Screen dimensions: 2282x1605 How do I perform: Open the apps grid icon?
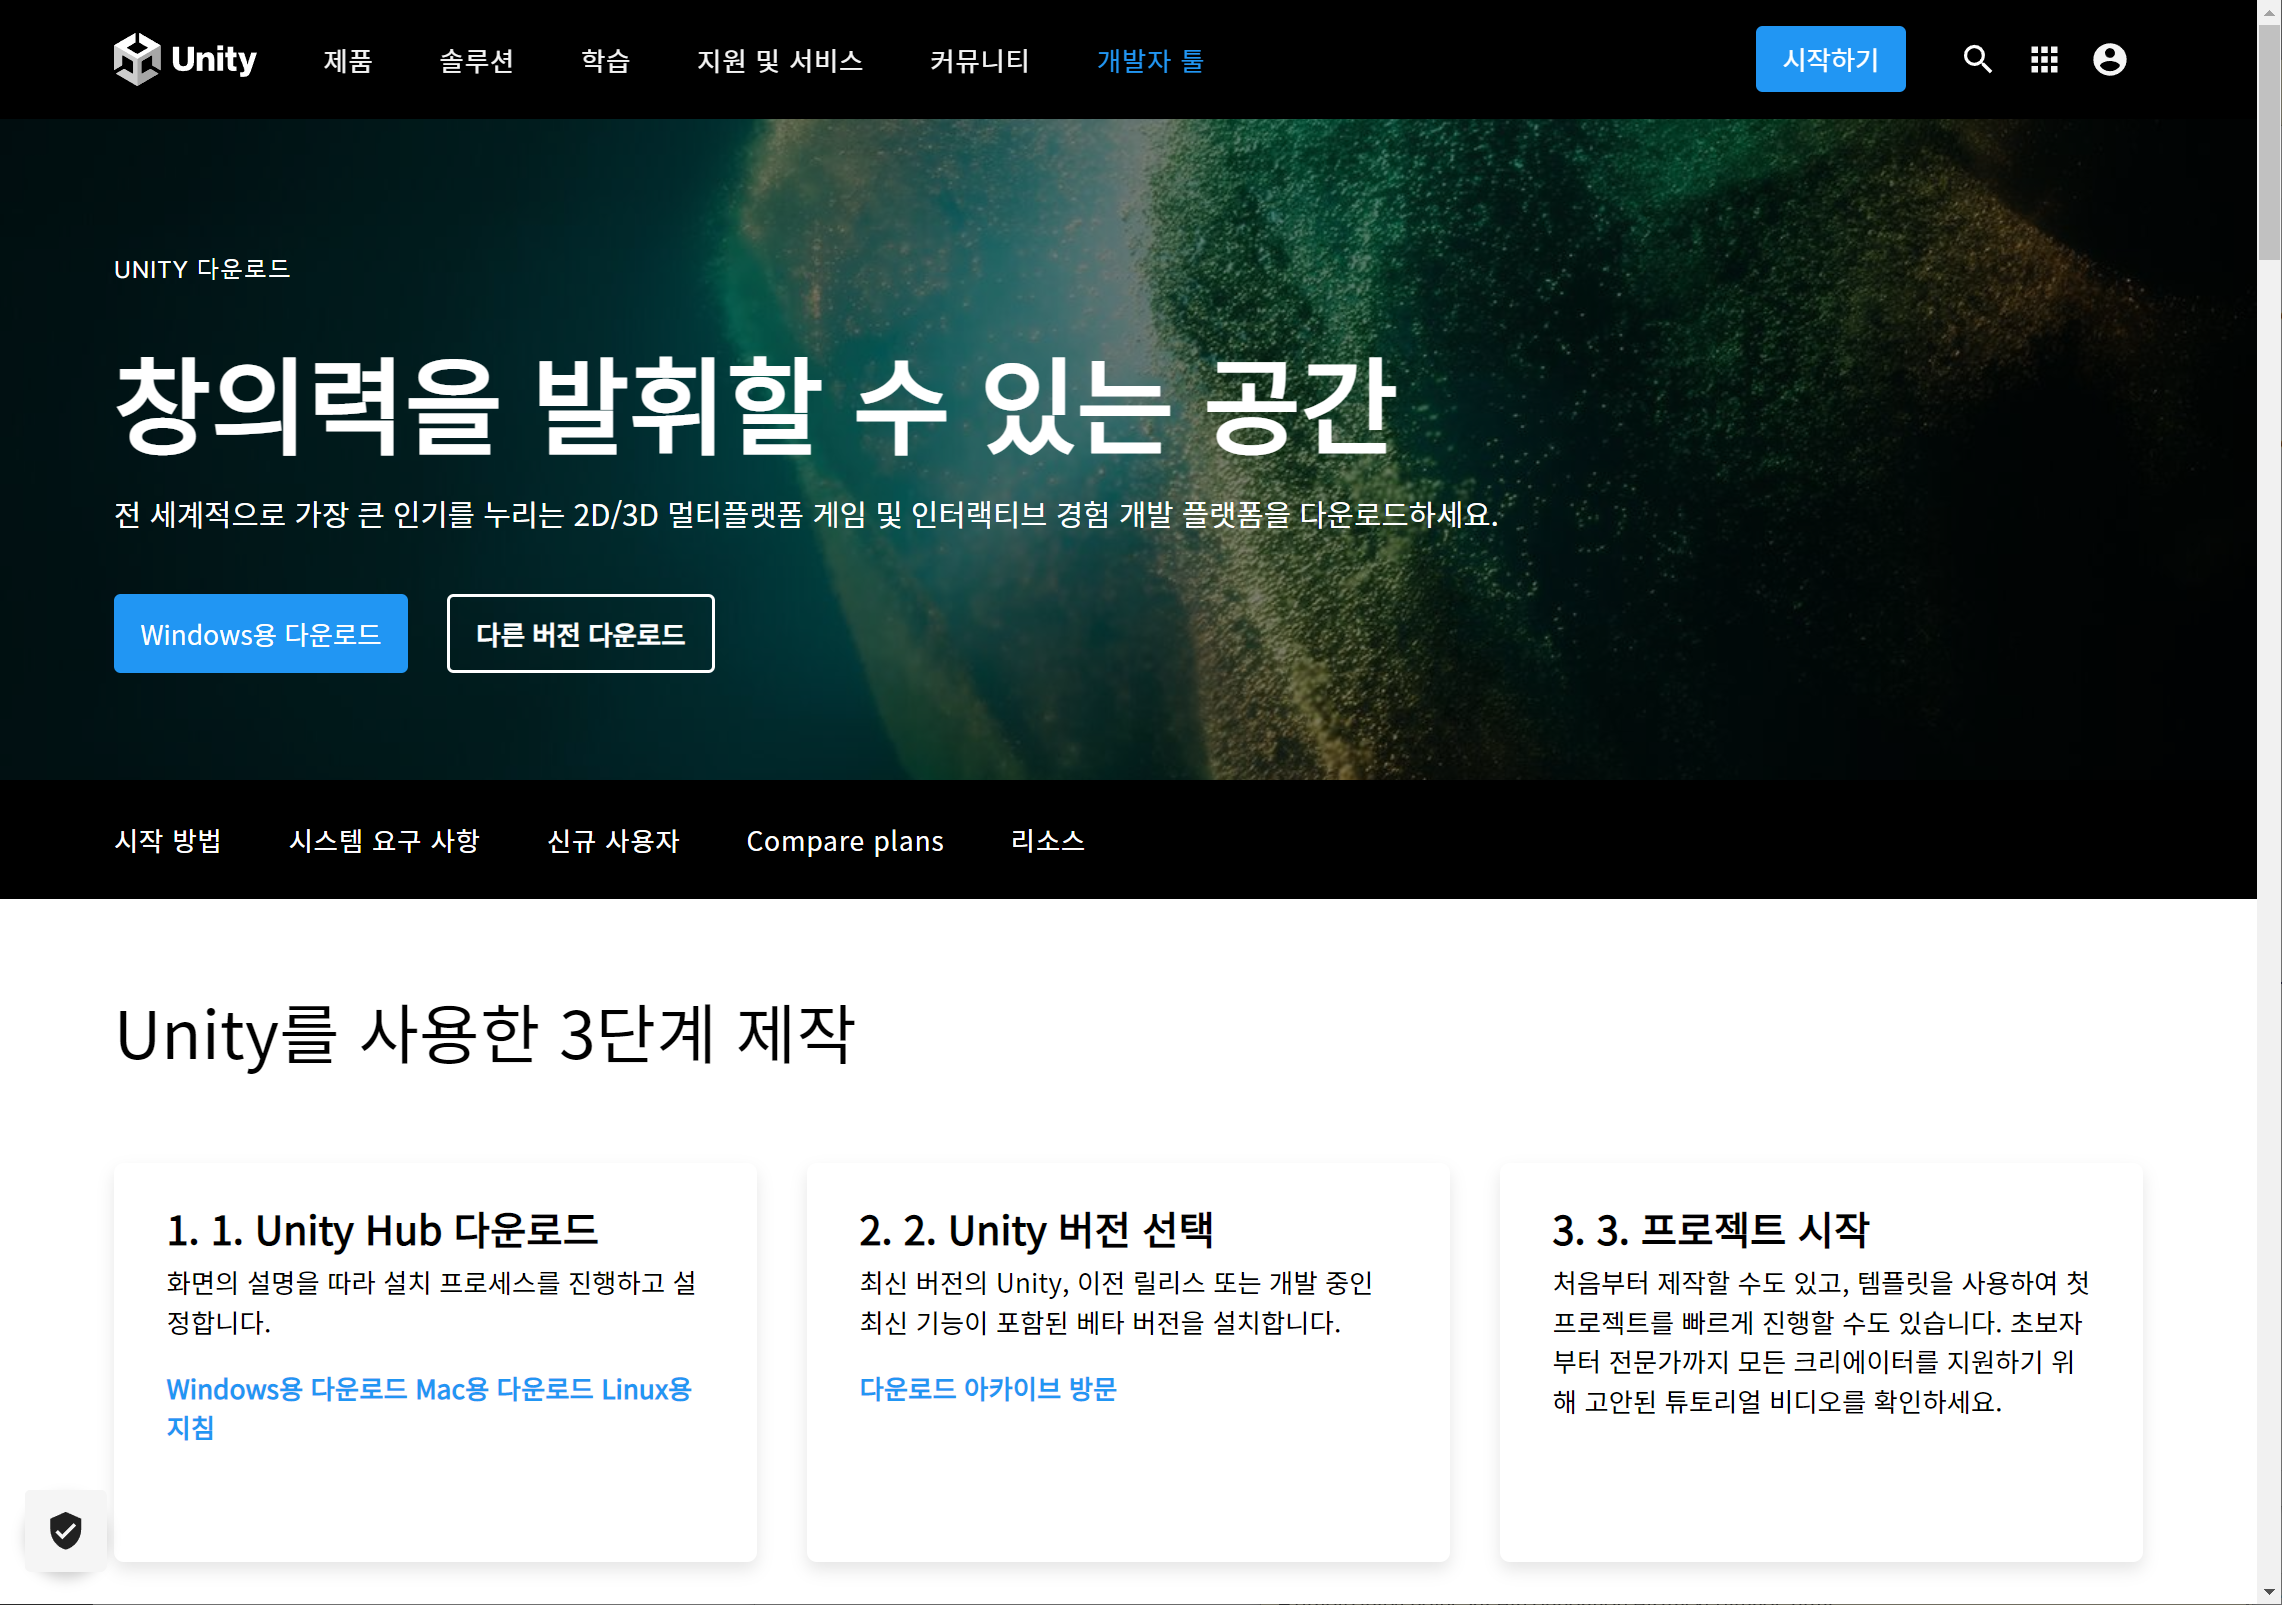pyautogui.click(x=2044, y=60)
